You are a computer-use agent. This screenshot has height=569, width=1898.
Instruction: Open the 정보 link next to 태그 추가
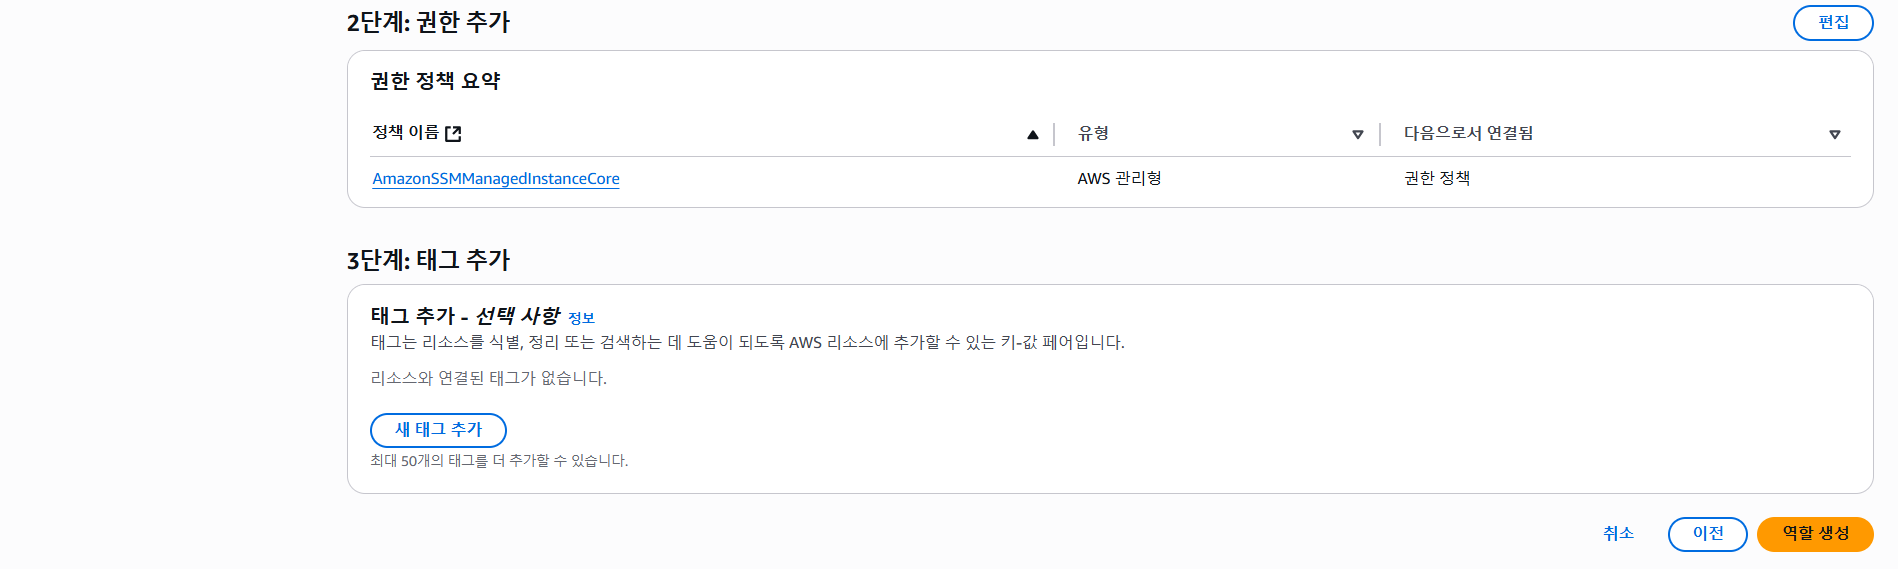[x=581, y=318]
